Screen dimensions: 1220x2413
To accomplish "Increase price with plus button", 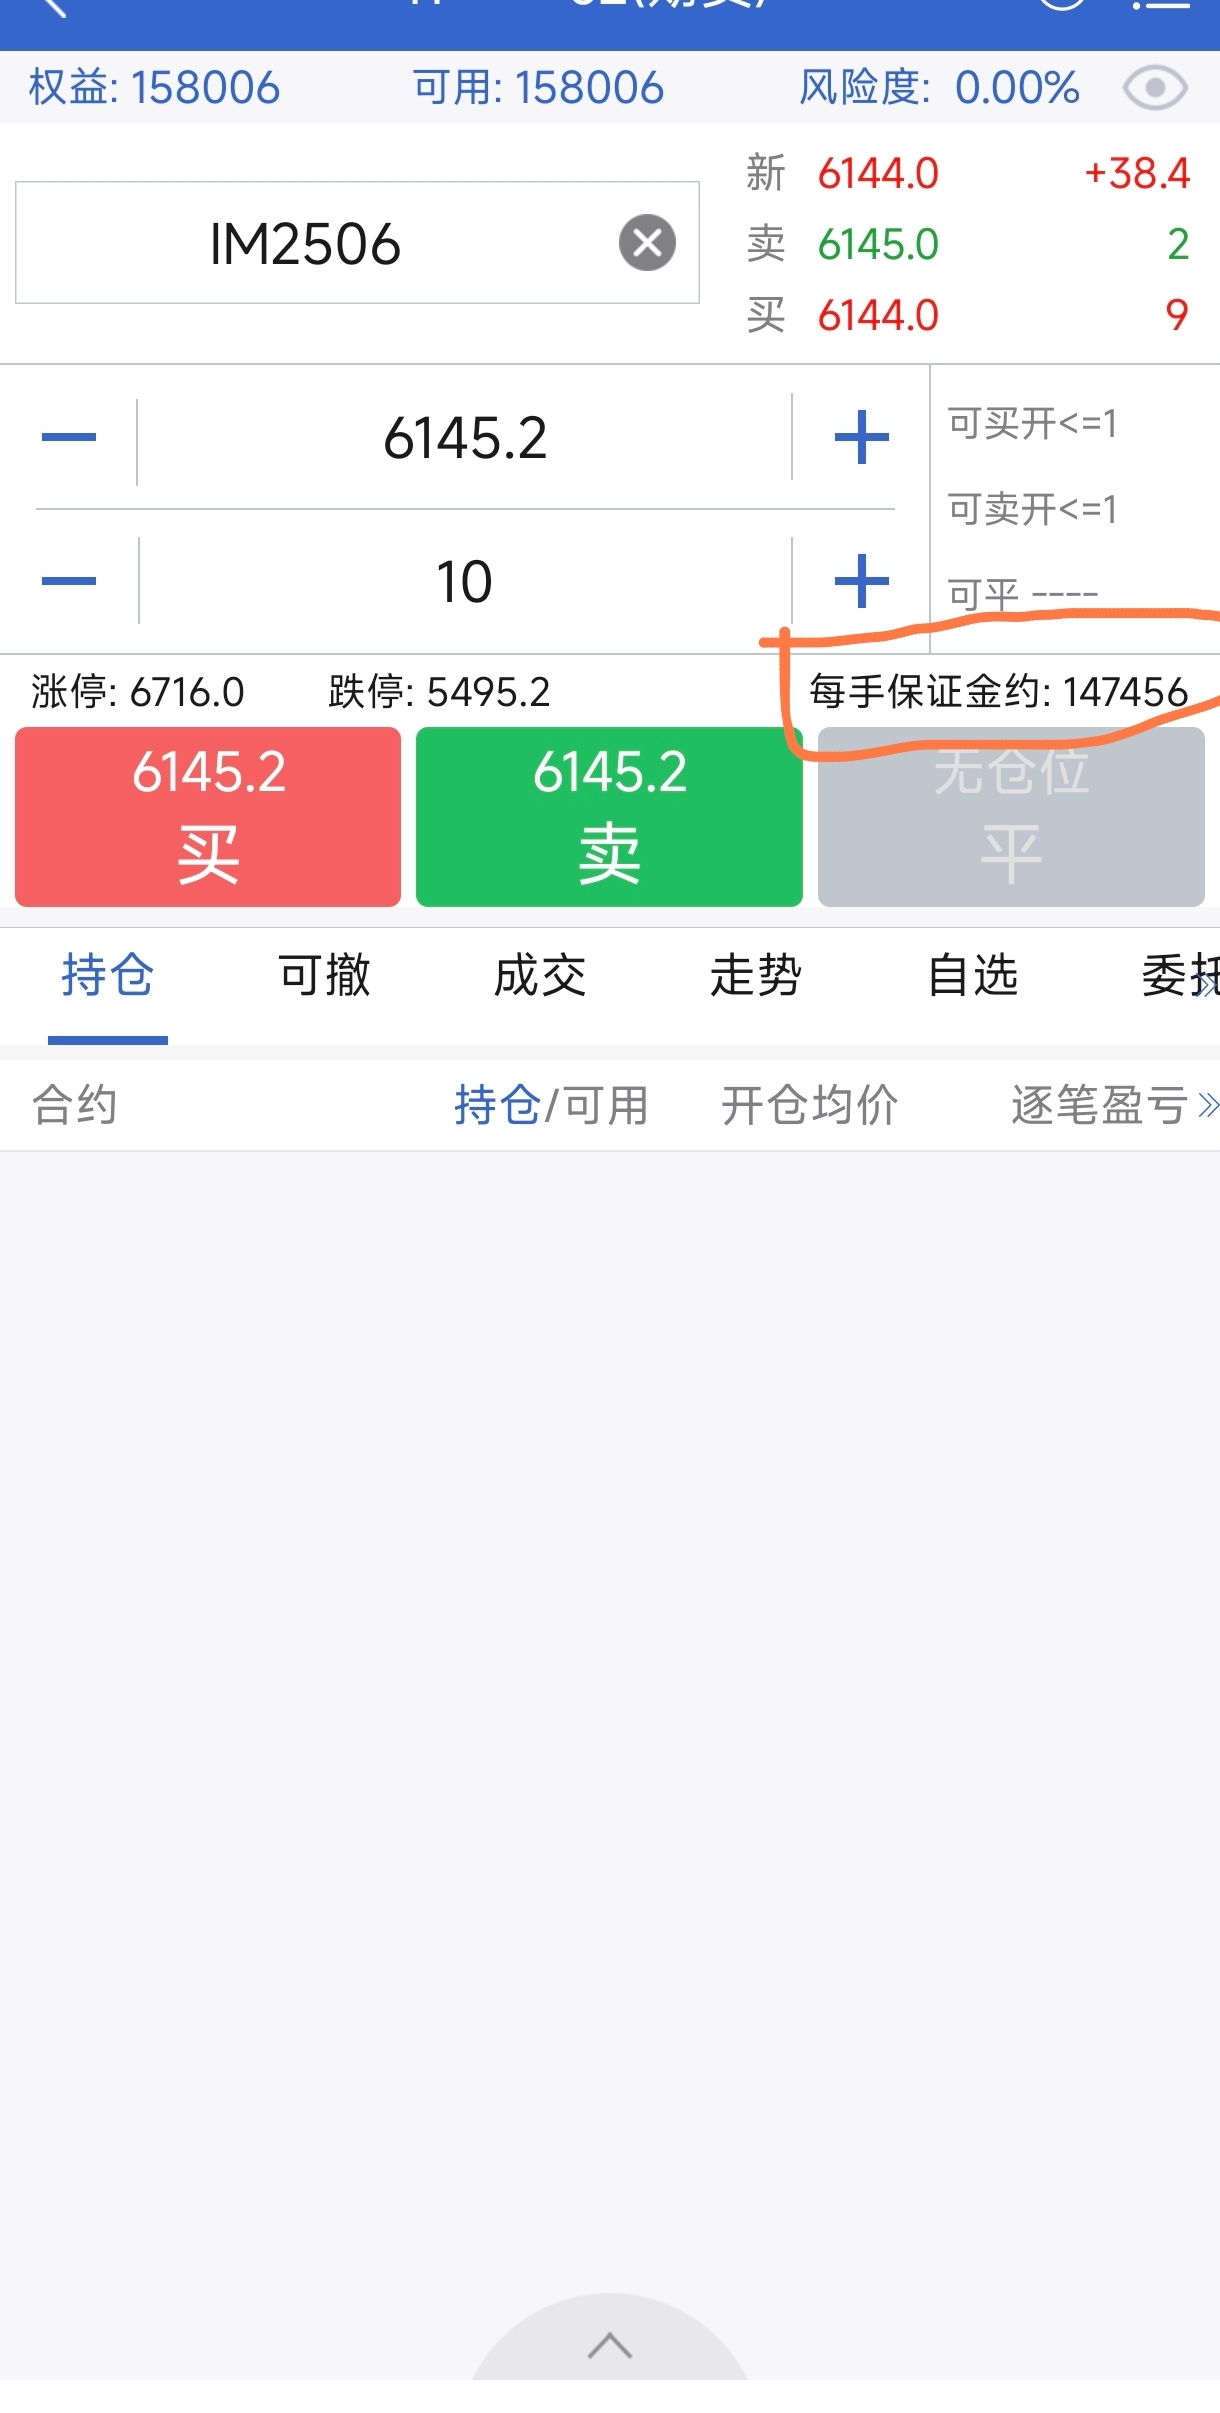I will 861,437.
